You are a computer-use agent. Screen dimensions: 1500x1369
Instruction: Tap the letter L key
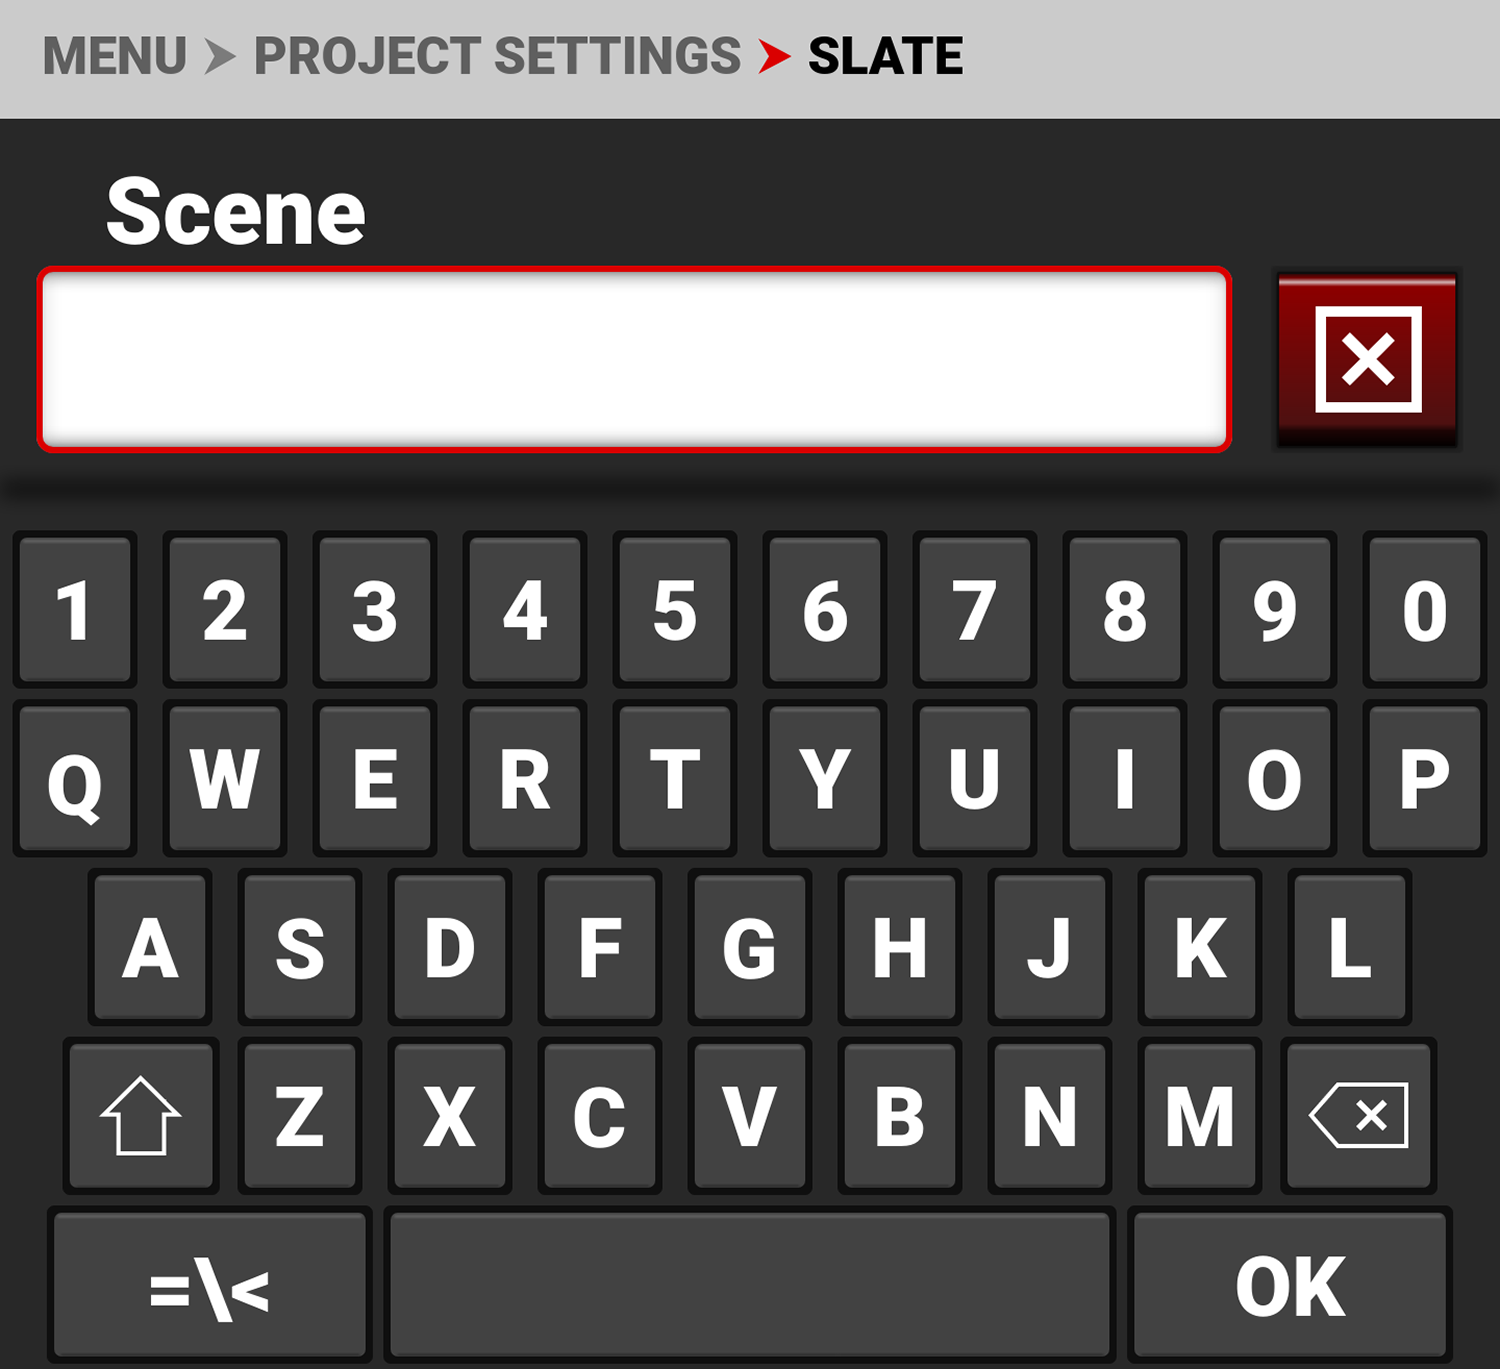point(1349,947)
